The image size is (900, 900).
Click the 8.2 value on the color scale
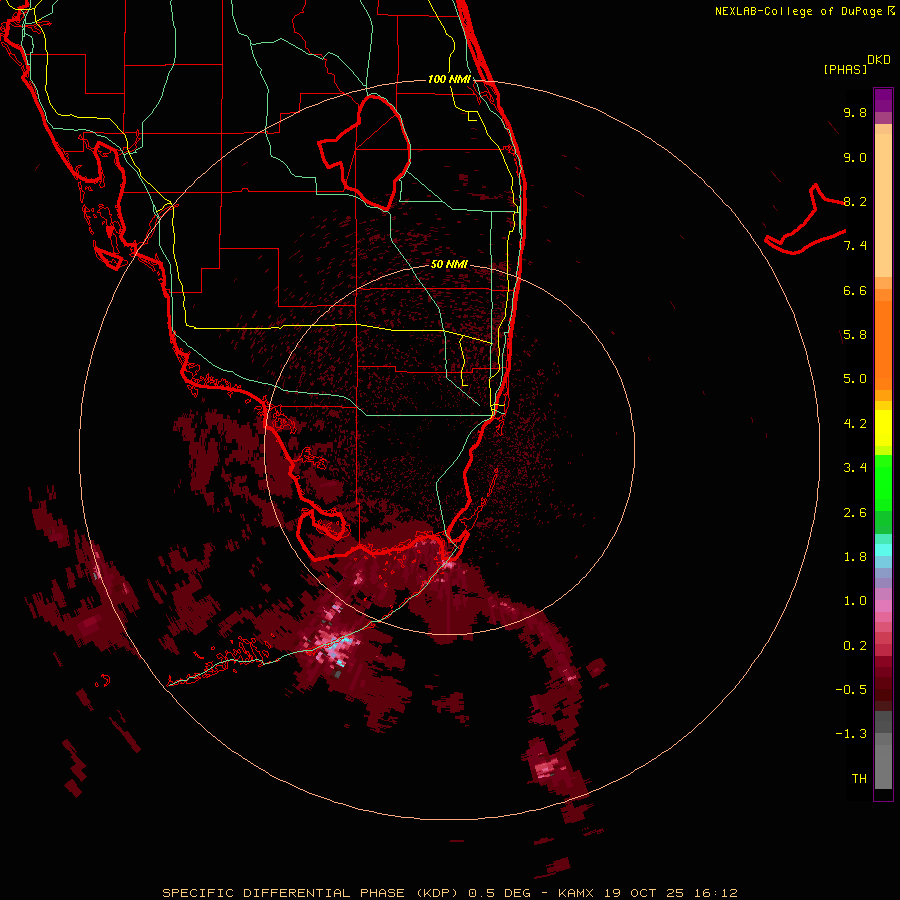pyautogui.click(x=855, y=201)
